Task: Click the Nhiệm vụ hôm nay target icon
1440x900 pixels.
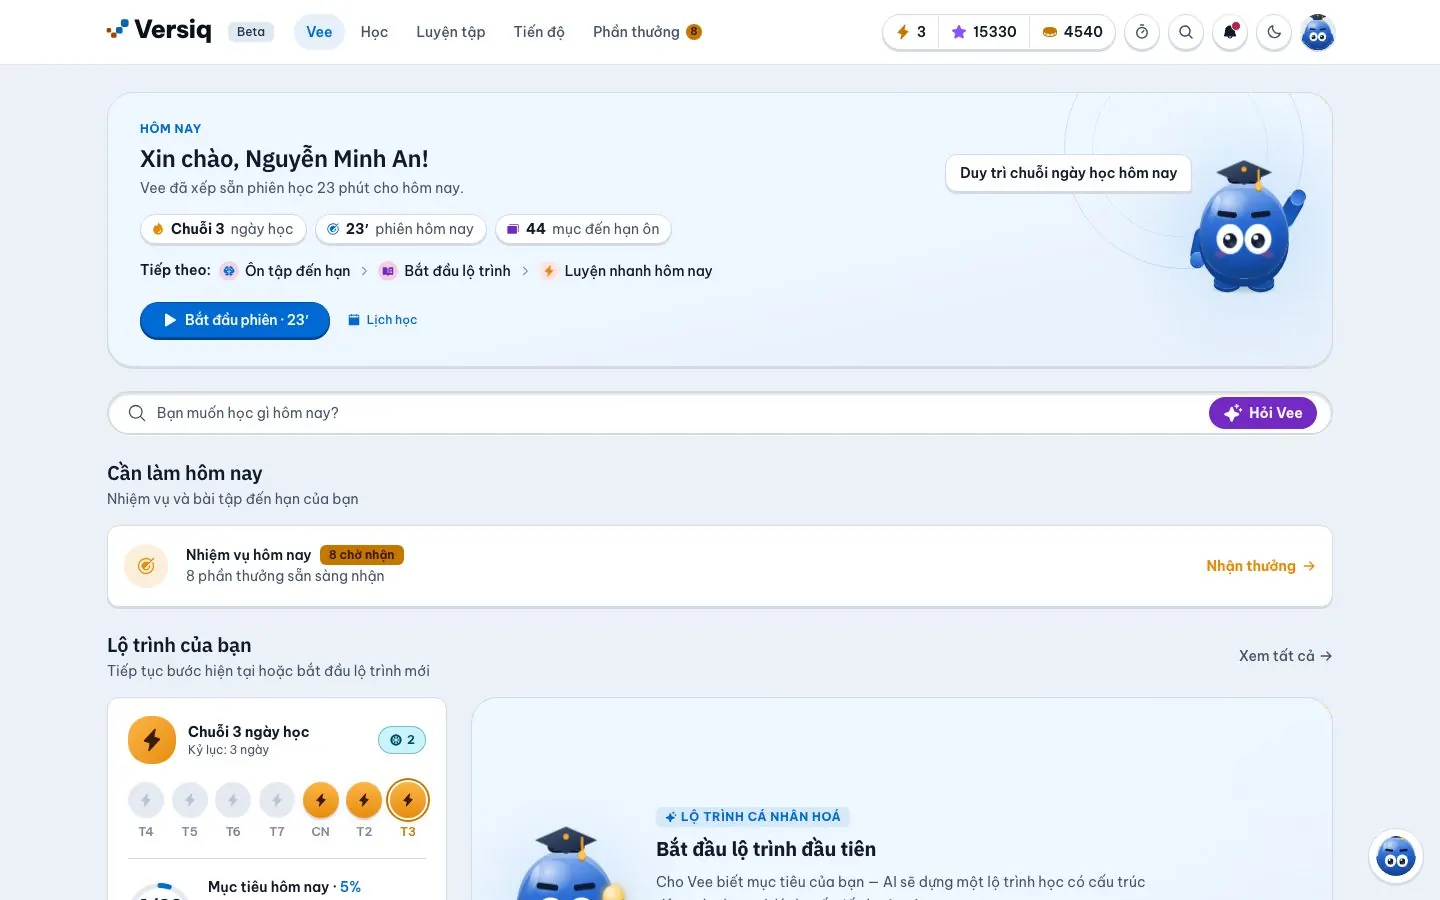Action: (x=146, y=566)
